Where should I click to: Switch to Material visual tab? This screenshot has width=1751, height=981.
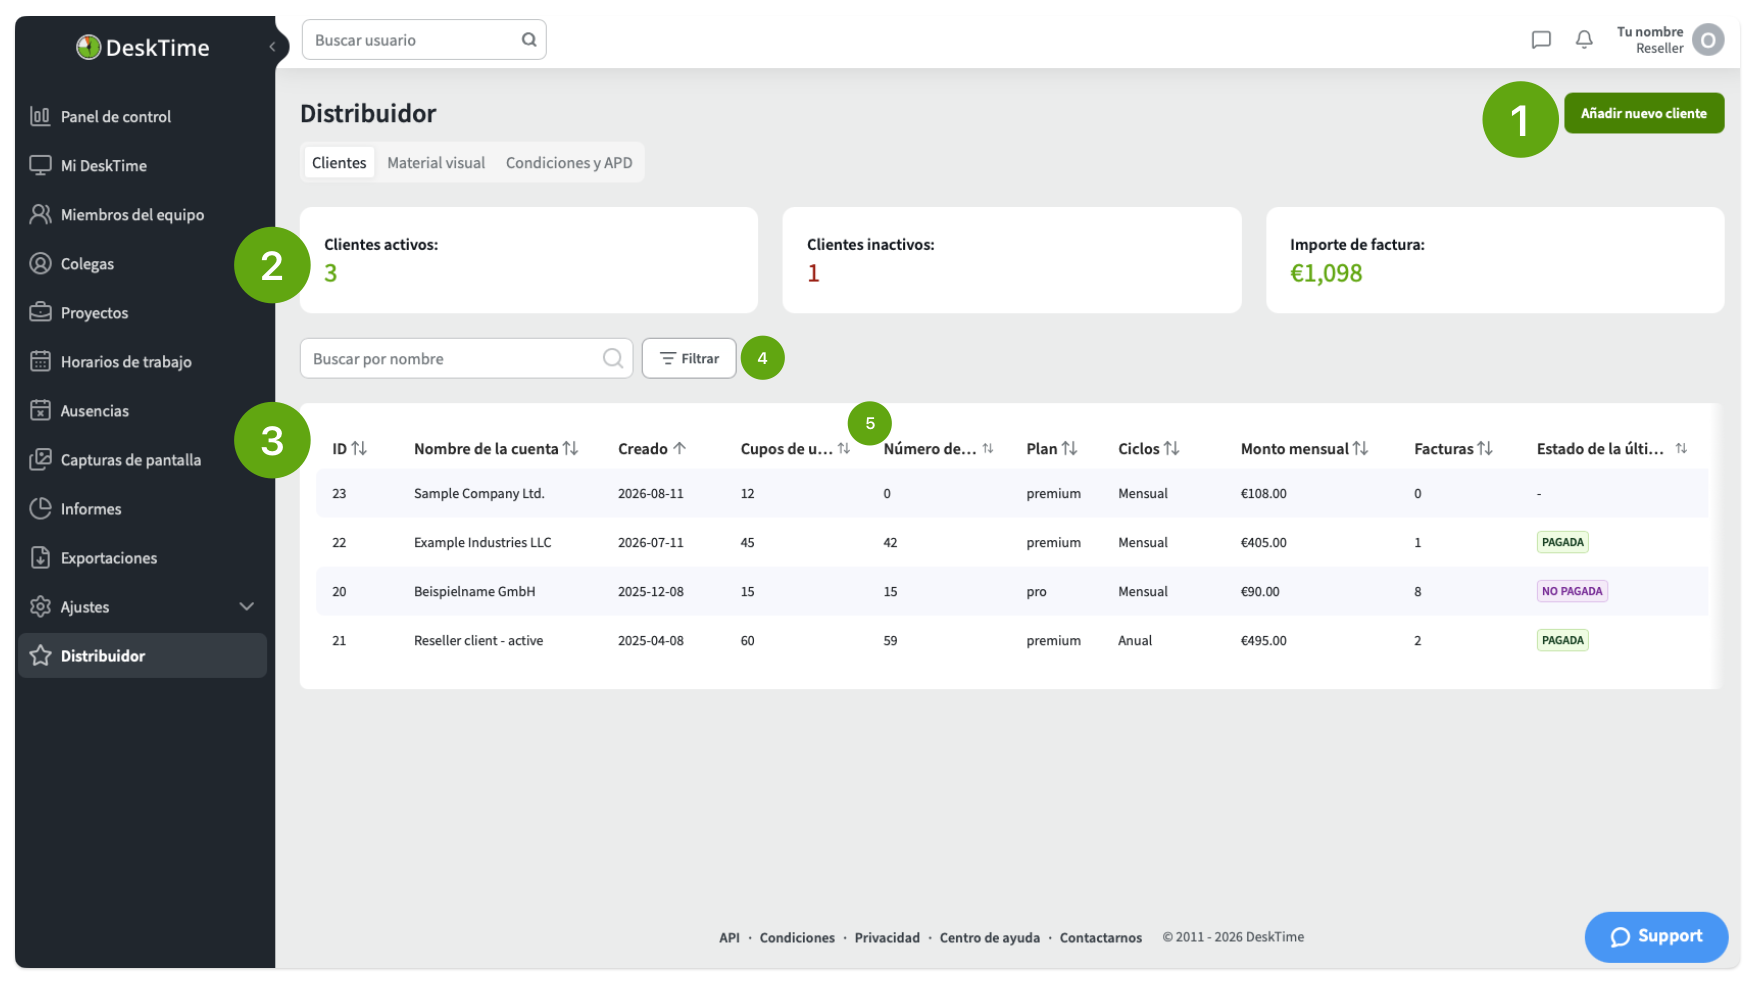436,162
